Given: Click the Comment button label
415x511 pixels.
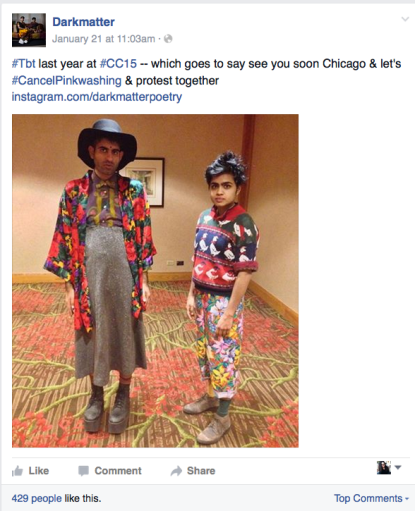Looking at the screenshot, I should 118,471.
